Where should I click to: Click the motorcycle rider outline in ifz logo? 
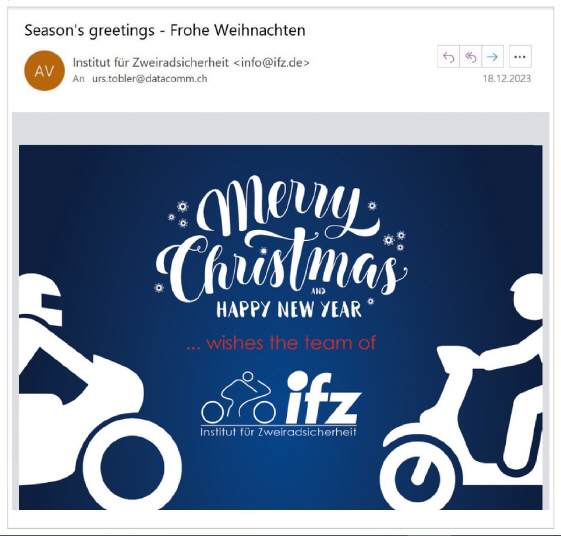239,397
